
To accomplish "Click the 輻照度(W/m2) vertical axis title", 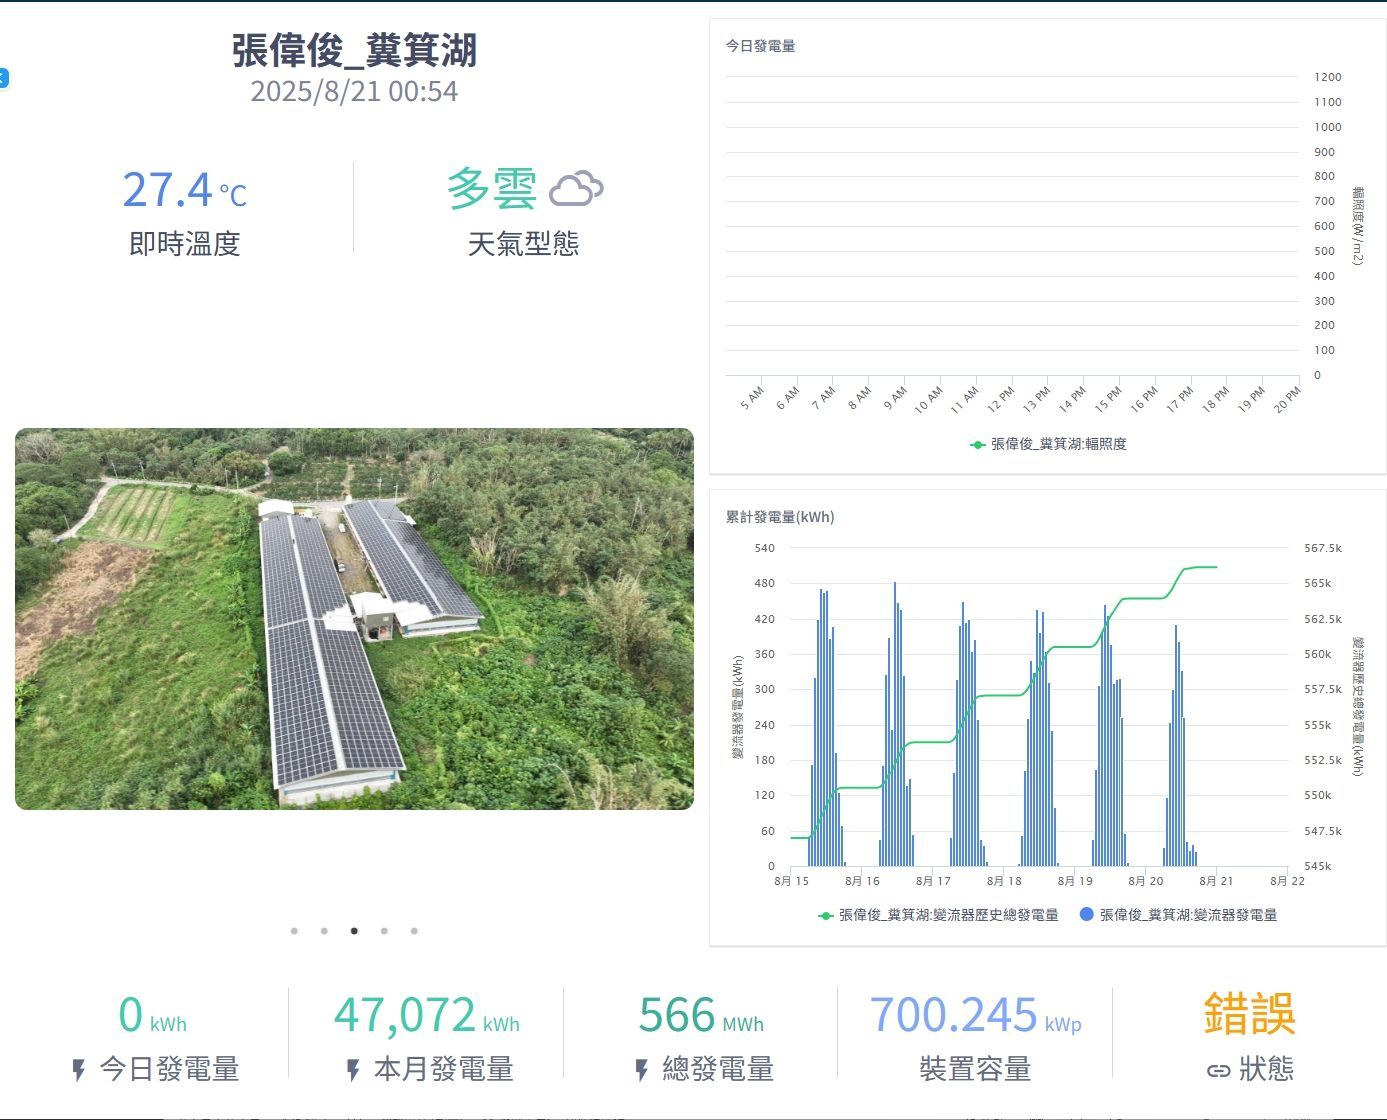I will click(1358, 226).
